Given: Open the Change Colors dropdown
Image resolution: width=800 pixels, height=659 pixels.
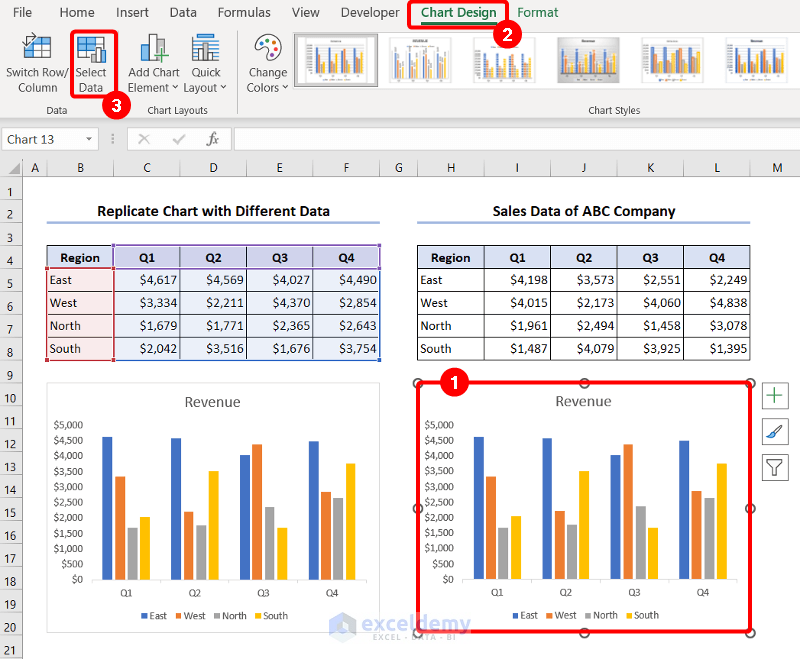Looking at the screenshot, I should (x=268, y=66).
